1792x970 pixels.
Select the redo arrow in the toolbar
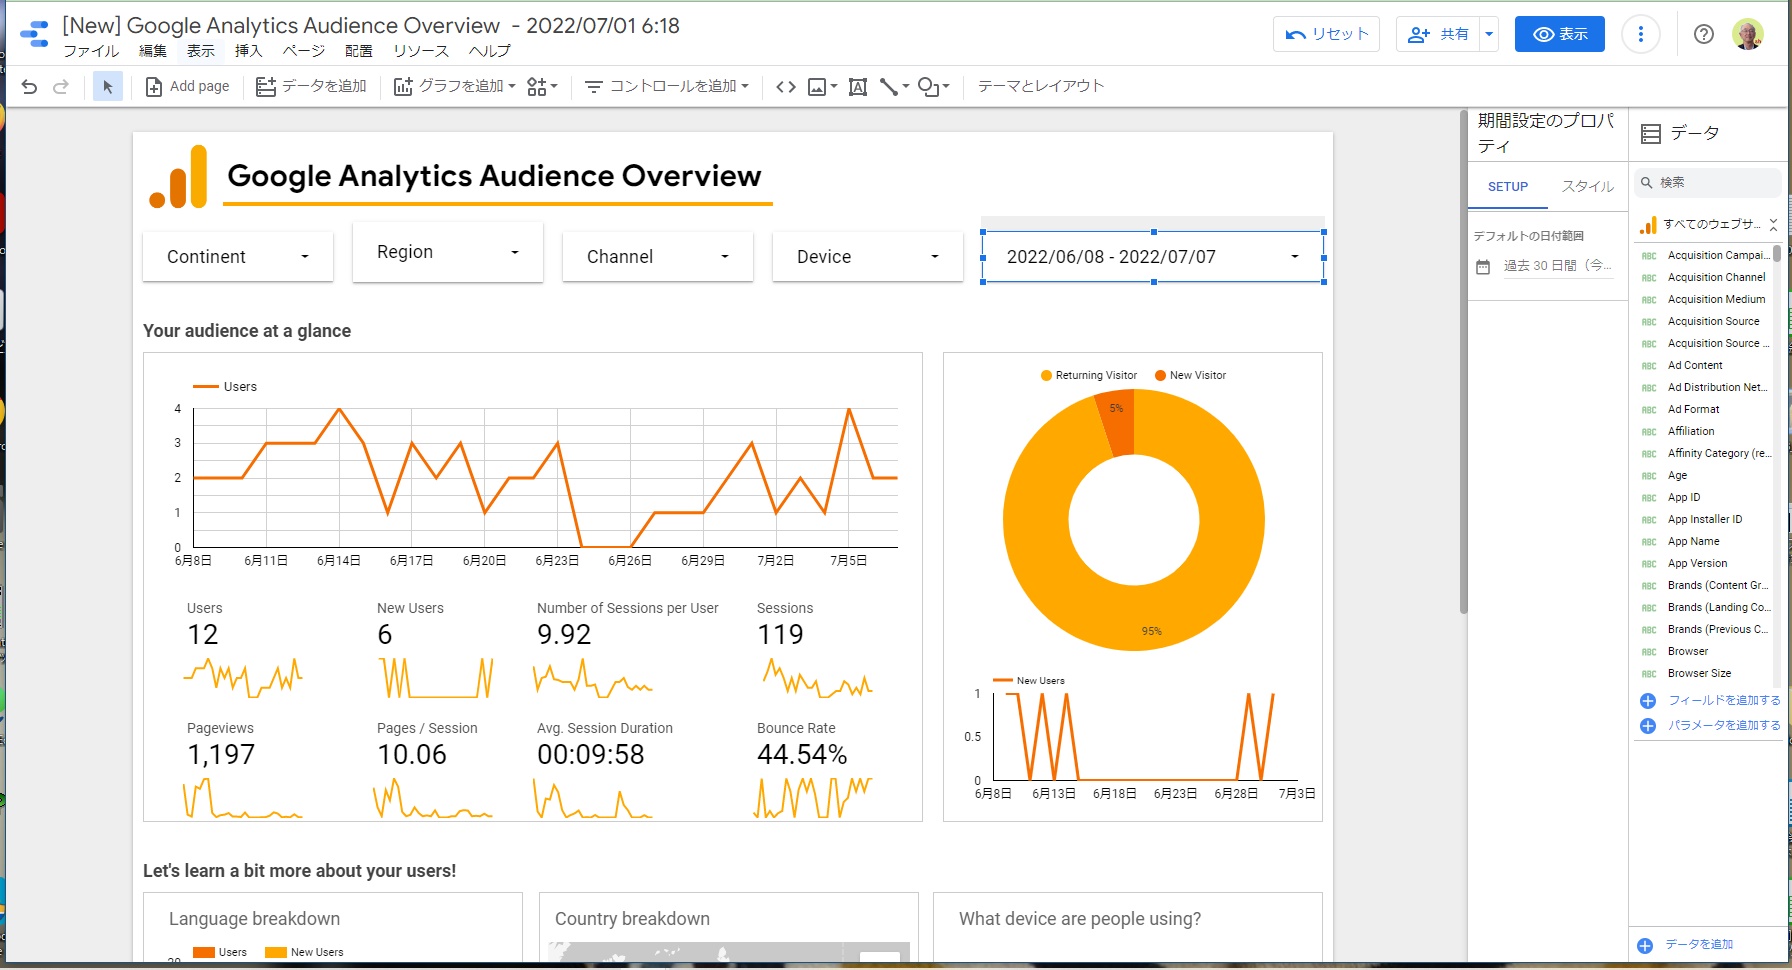[x=62, y=86]
